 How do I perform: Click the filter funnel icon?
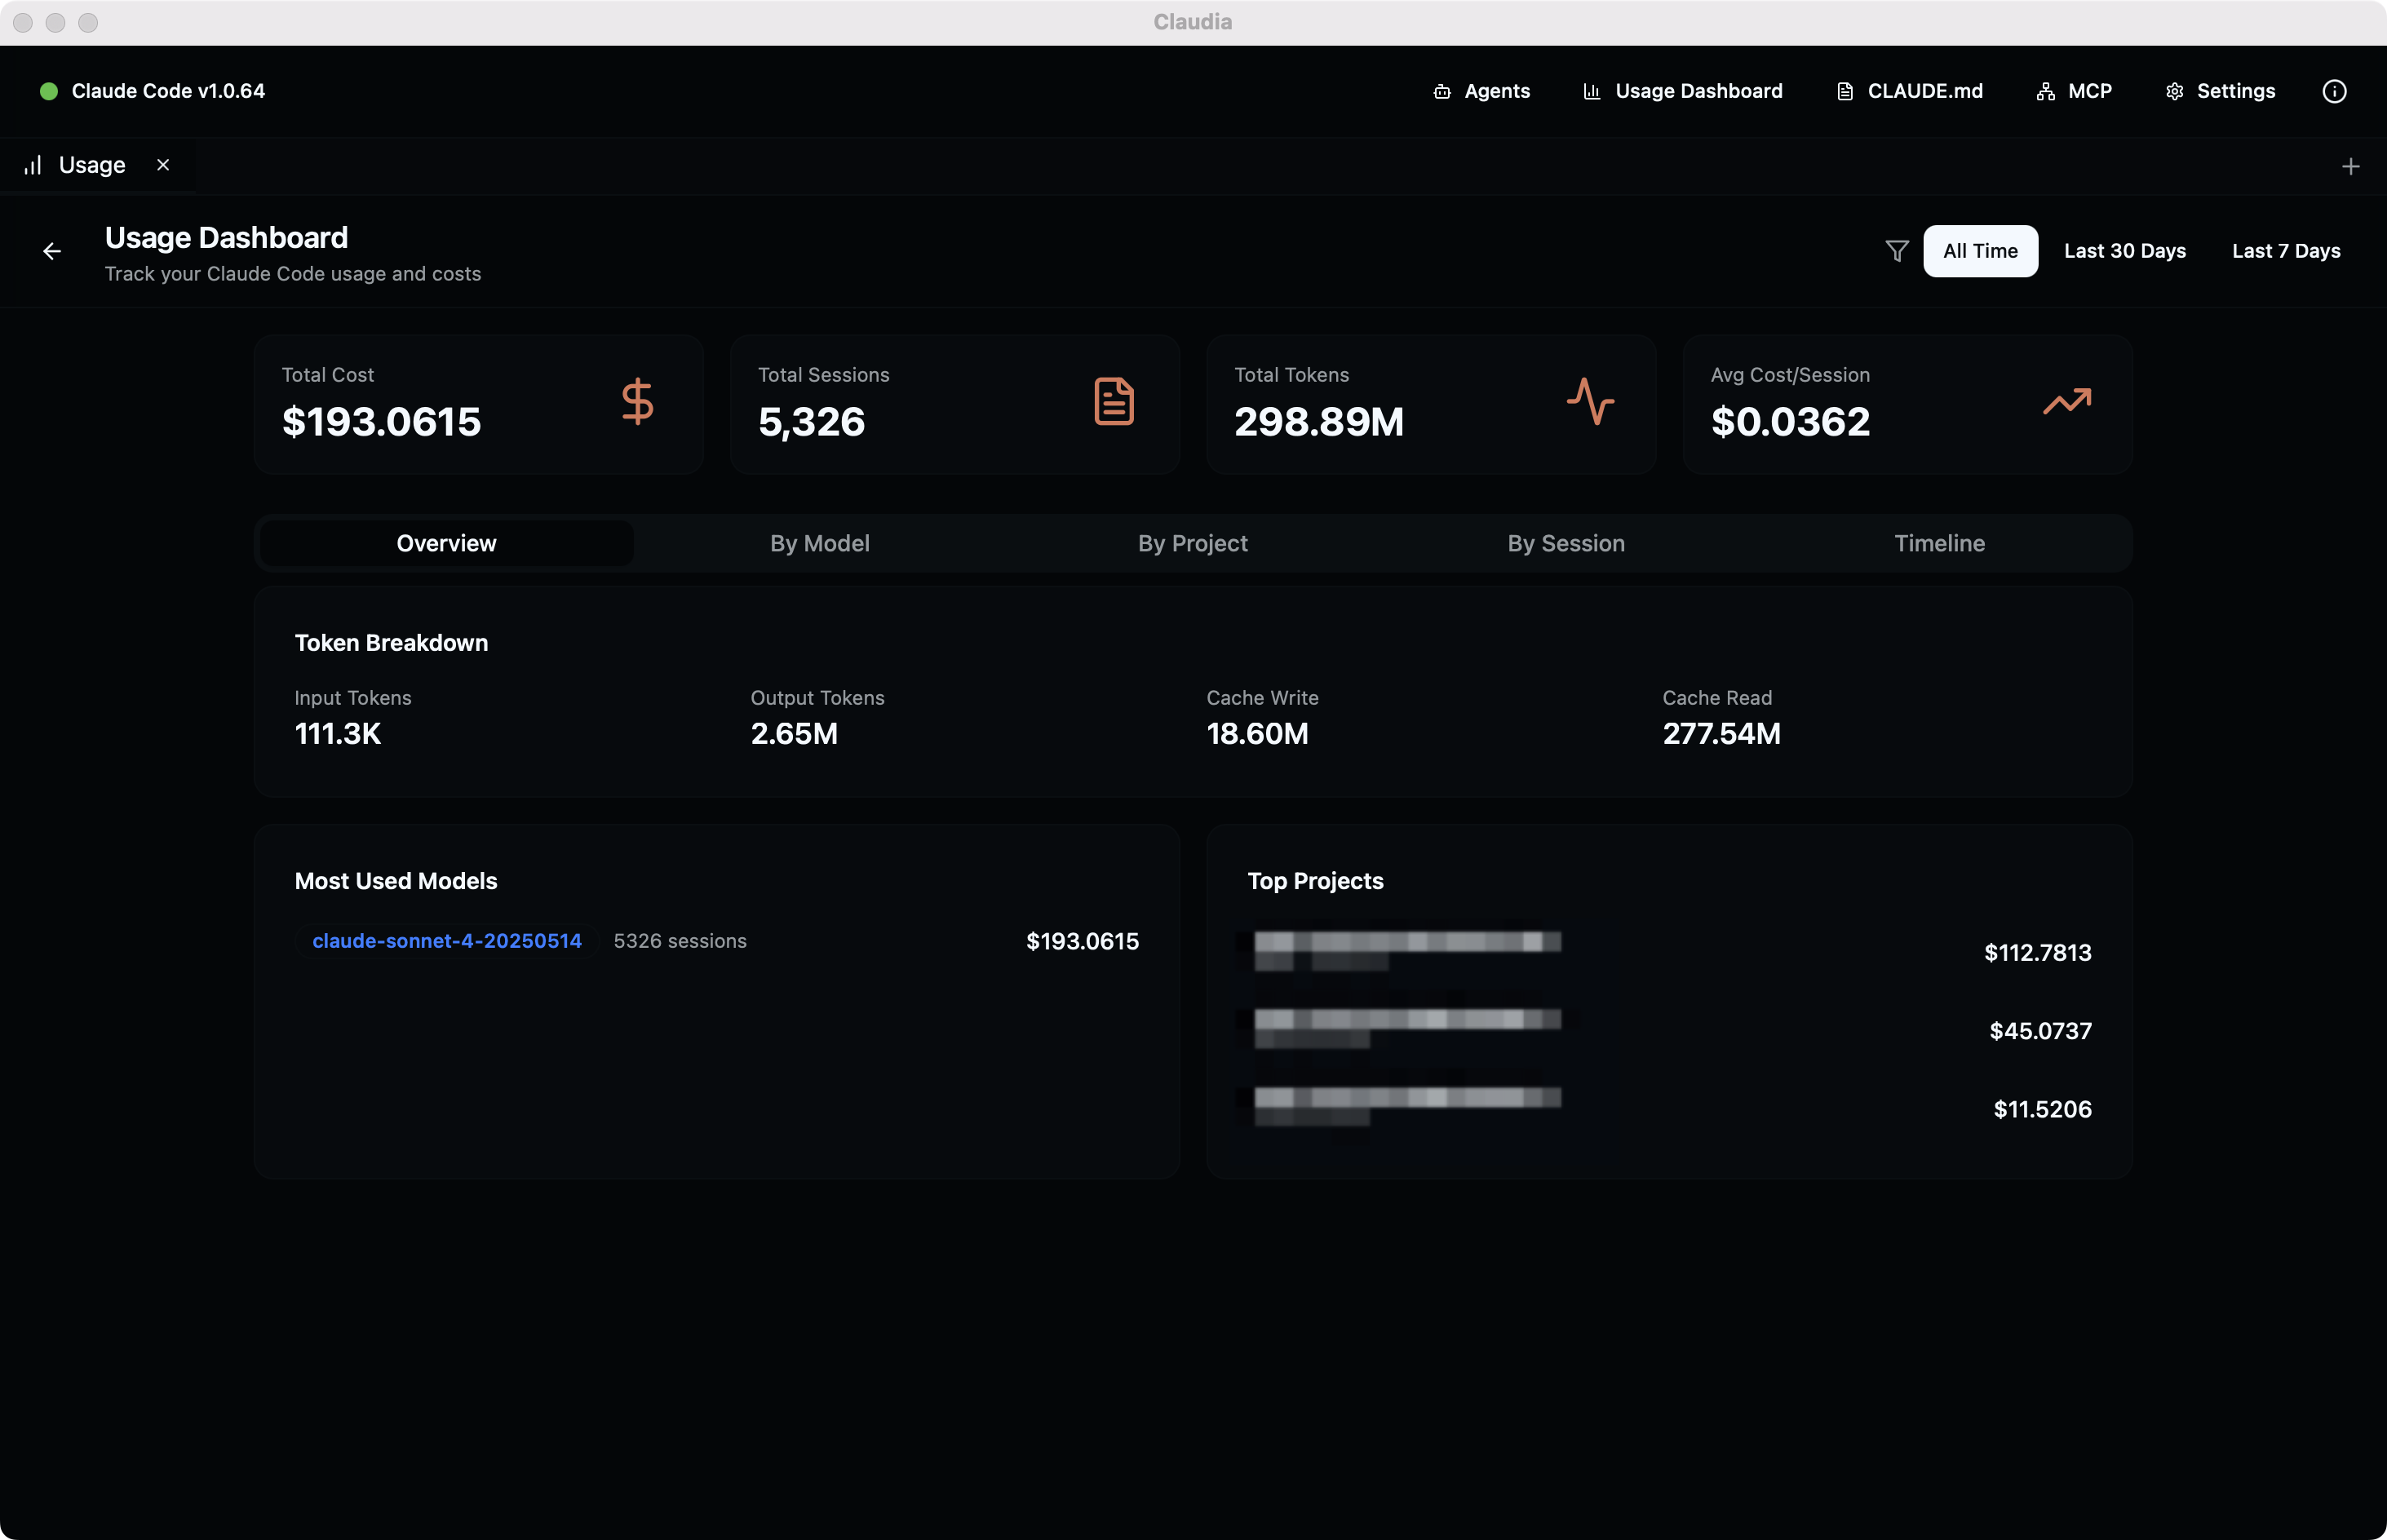1897,251
